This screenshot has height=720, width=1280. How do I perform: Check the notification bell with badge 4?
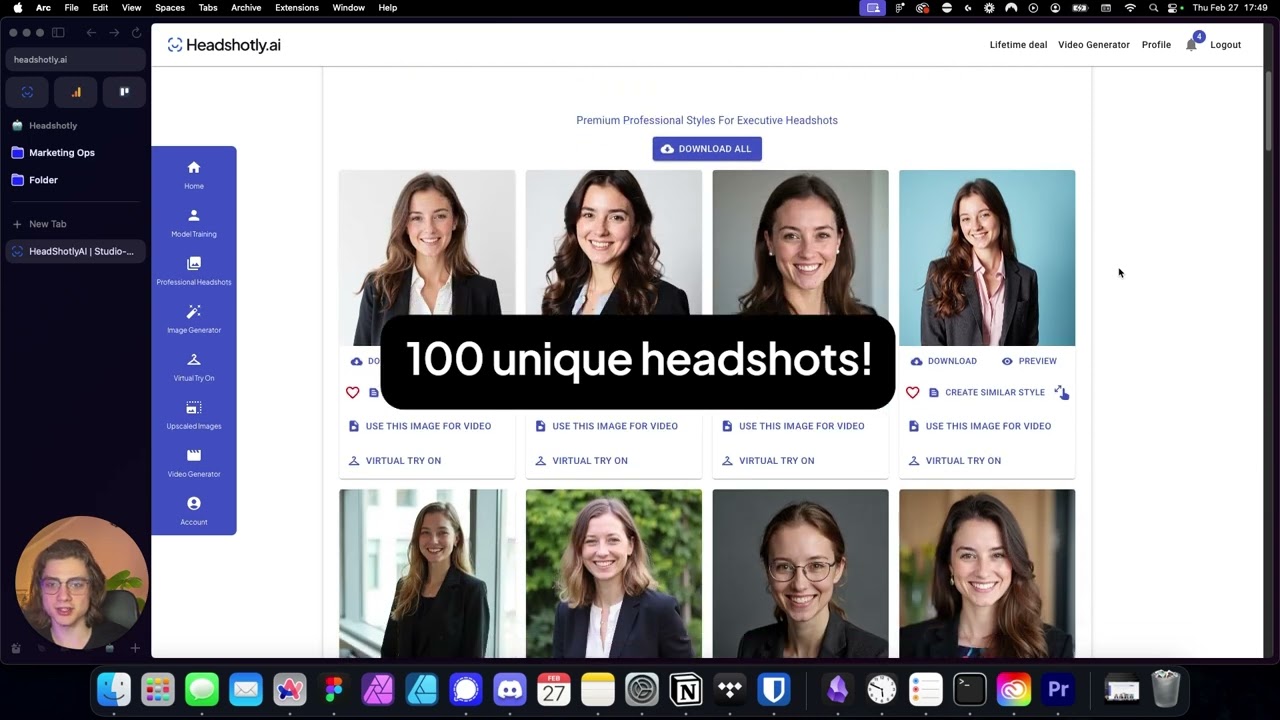click(1191, 45)
